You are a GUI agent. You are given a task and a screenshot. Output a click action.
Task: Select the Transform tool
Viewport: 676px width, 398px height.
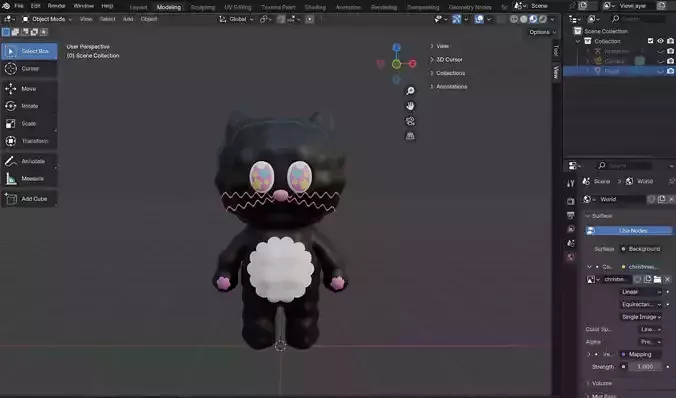(29, 141)
